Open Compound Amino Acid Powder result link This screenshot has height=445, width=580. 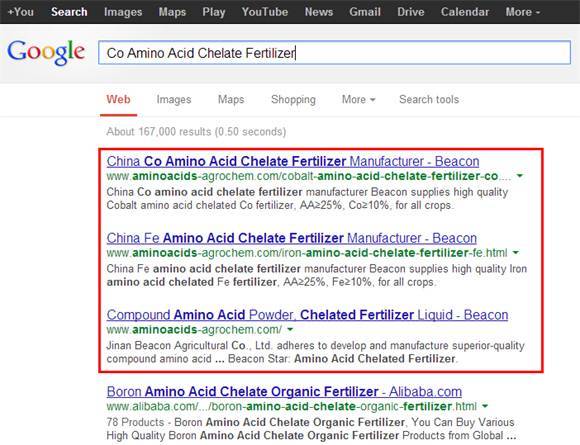click(x=307, y=315)
